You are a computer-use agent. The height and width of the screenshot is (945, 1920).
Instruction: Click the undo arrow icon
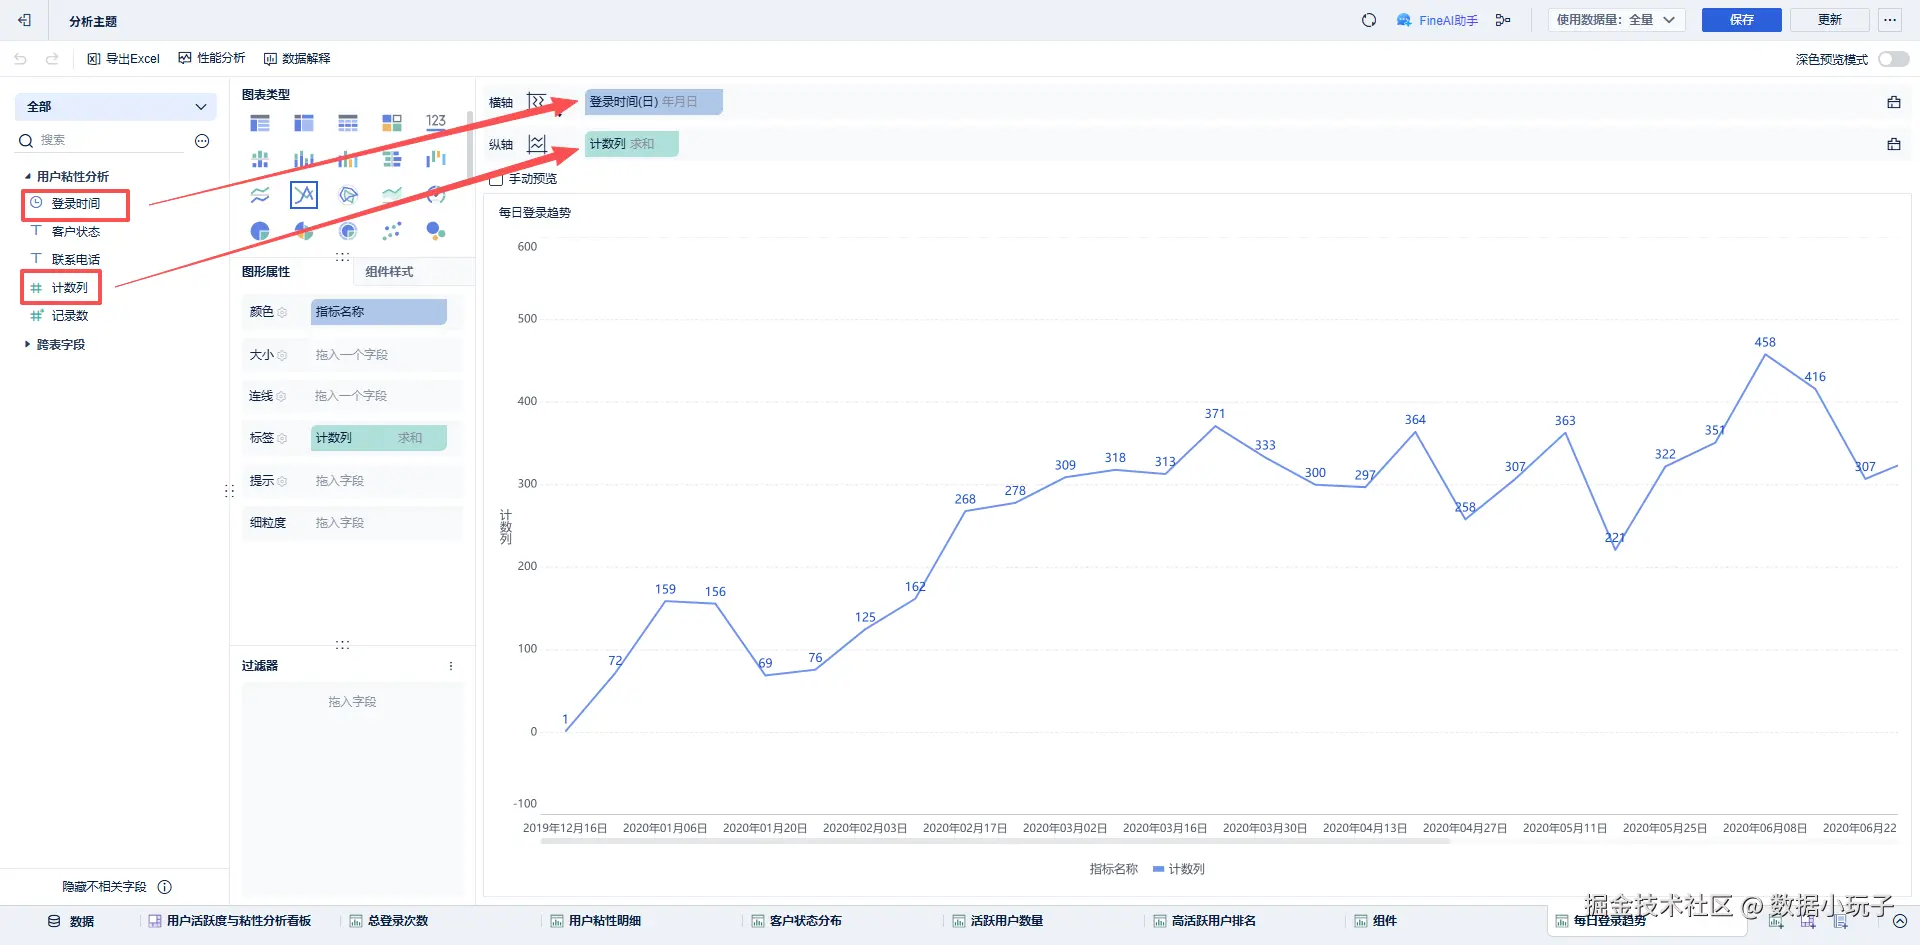point(20,59)
